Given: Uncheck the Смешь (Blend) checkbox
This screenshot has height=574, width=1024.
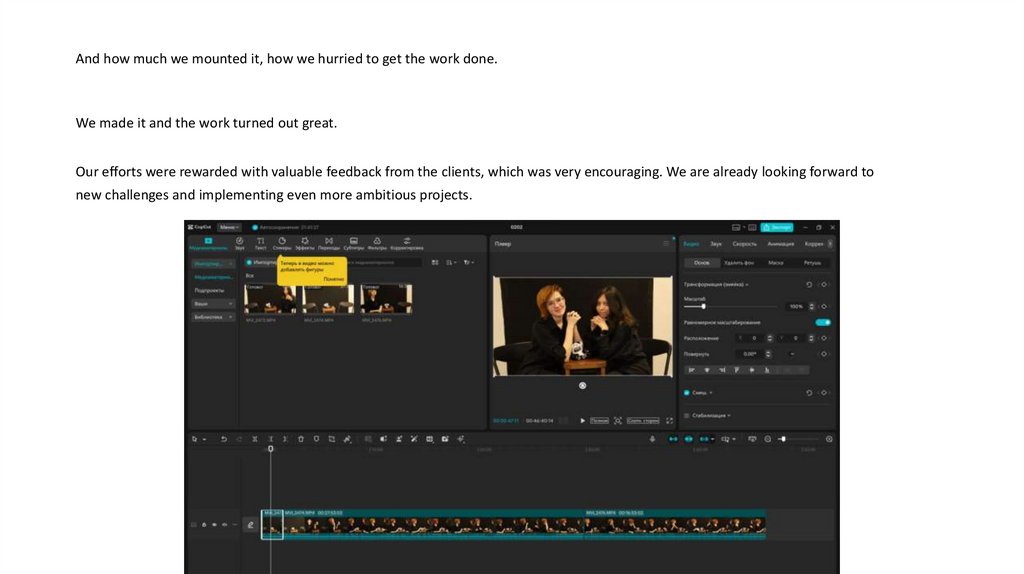Looking at the screenshot, I should click(687, 393).
